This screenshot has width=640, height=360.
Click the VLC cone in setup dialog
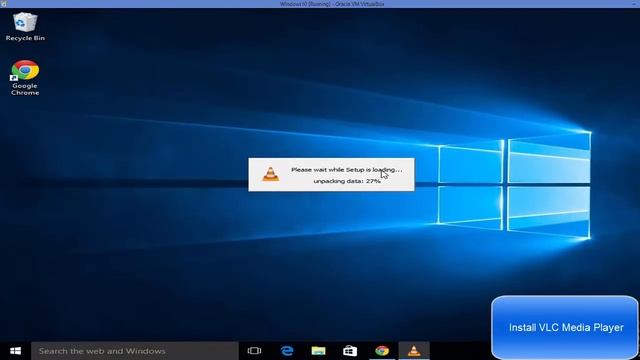271,174
